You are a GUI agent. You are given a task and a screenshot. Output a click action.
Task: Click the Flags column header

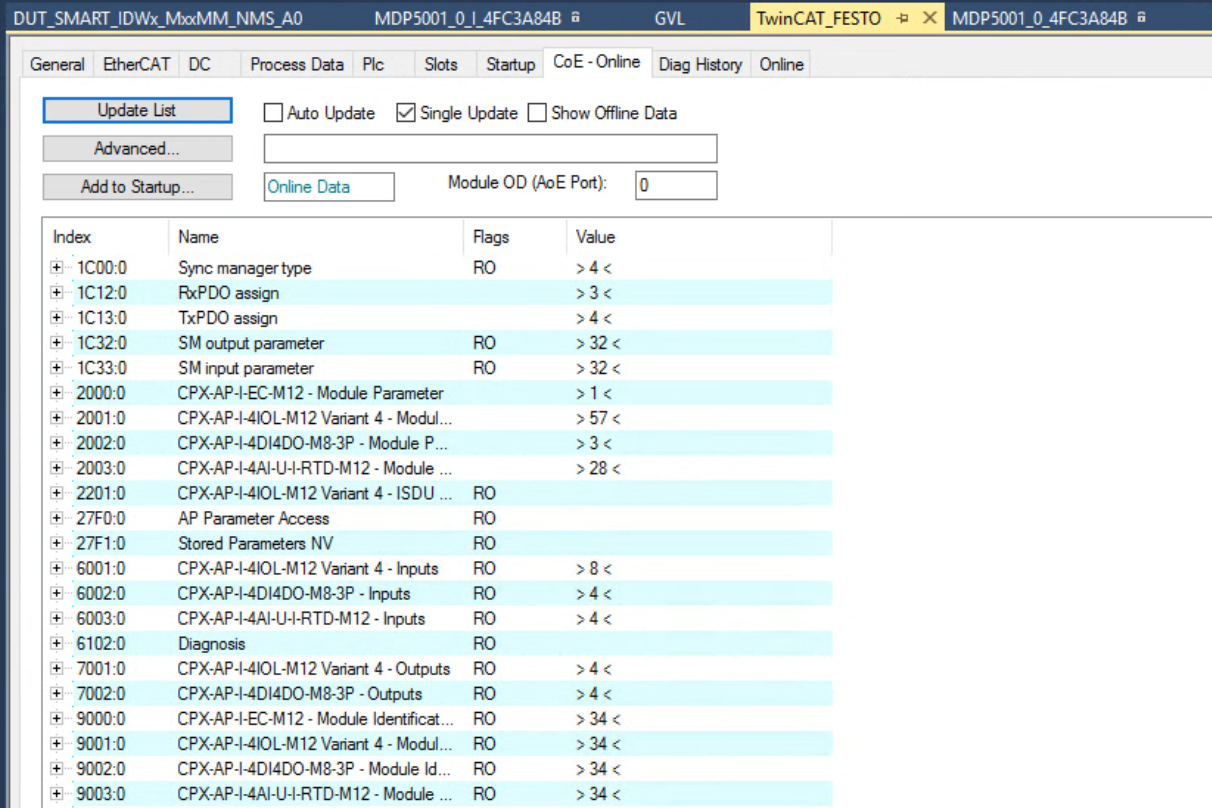[x=514, y=237]
